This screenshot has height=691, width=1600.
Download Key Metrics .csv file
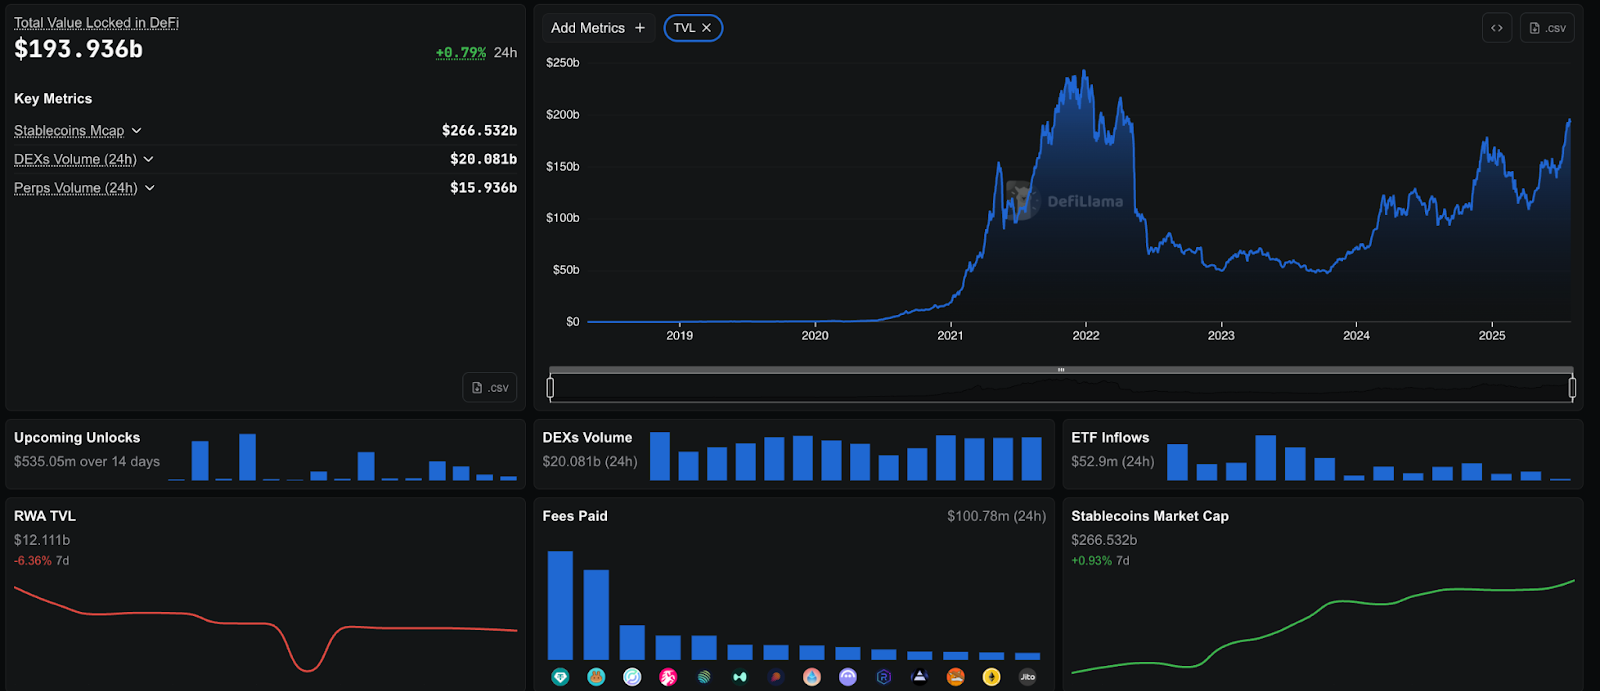pyautogui.click(x=490, y=387)
